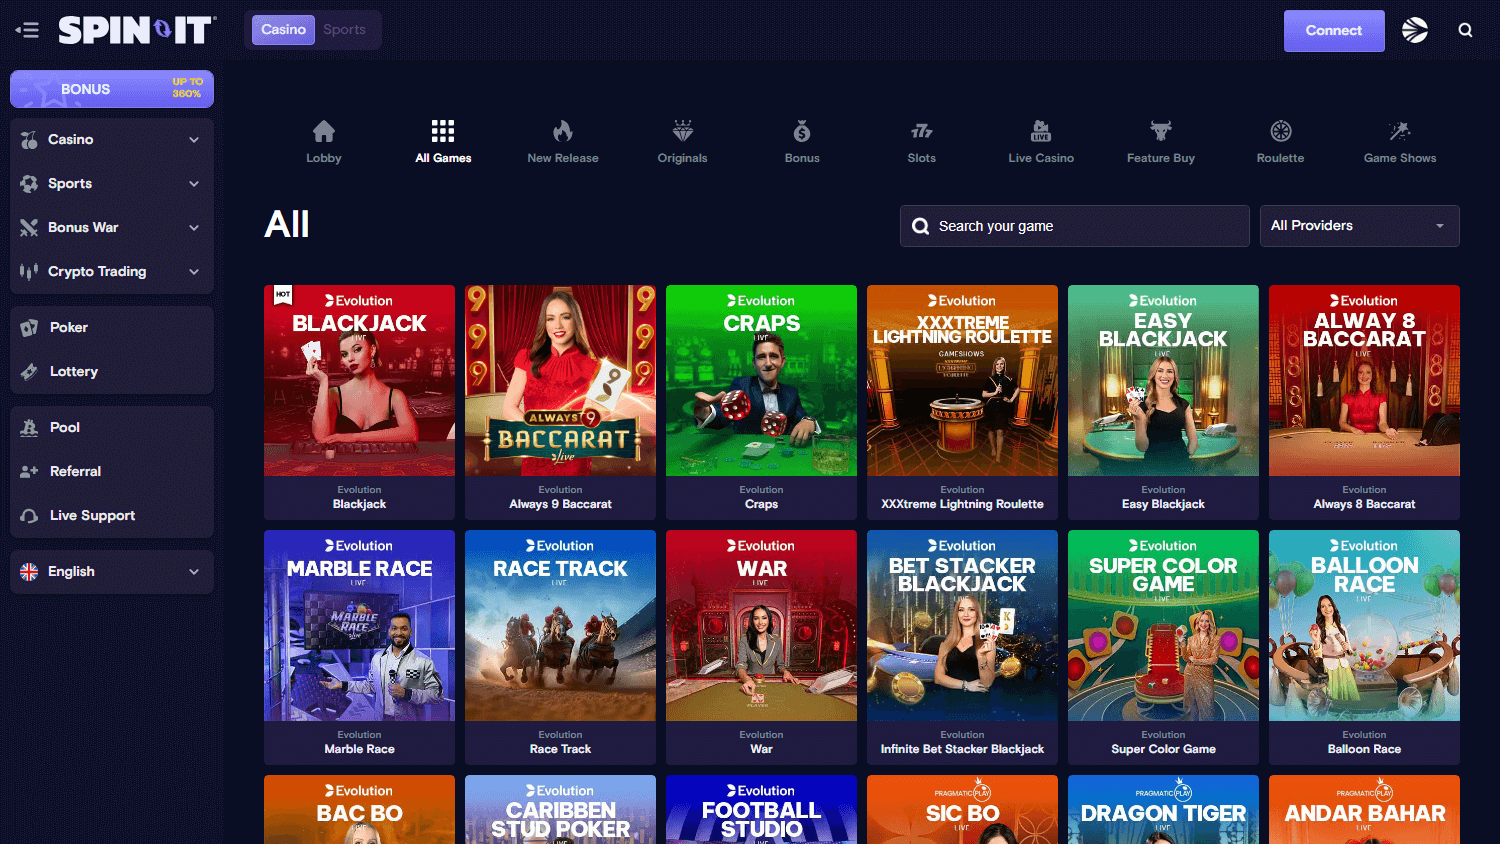Click the Search your game field
This screenshot has width=1500, height=844.
point(1074,225)
